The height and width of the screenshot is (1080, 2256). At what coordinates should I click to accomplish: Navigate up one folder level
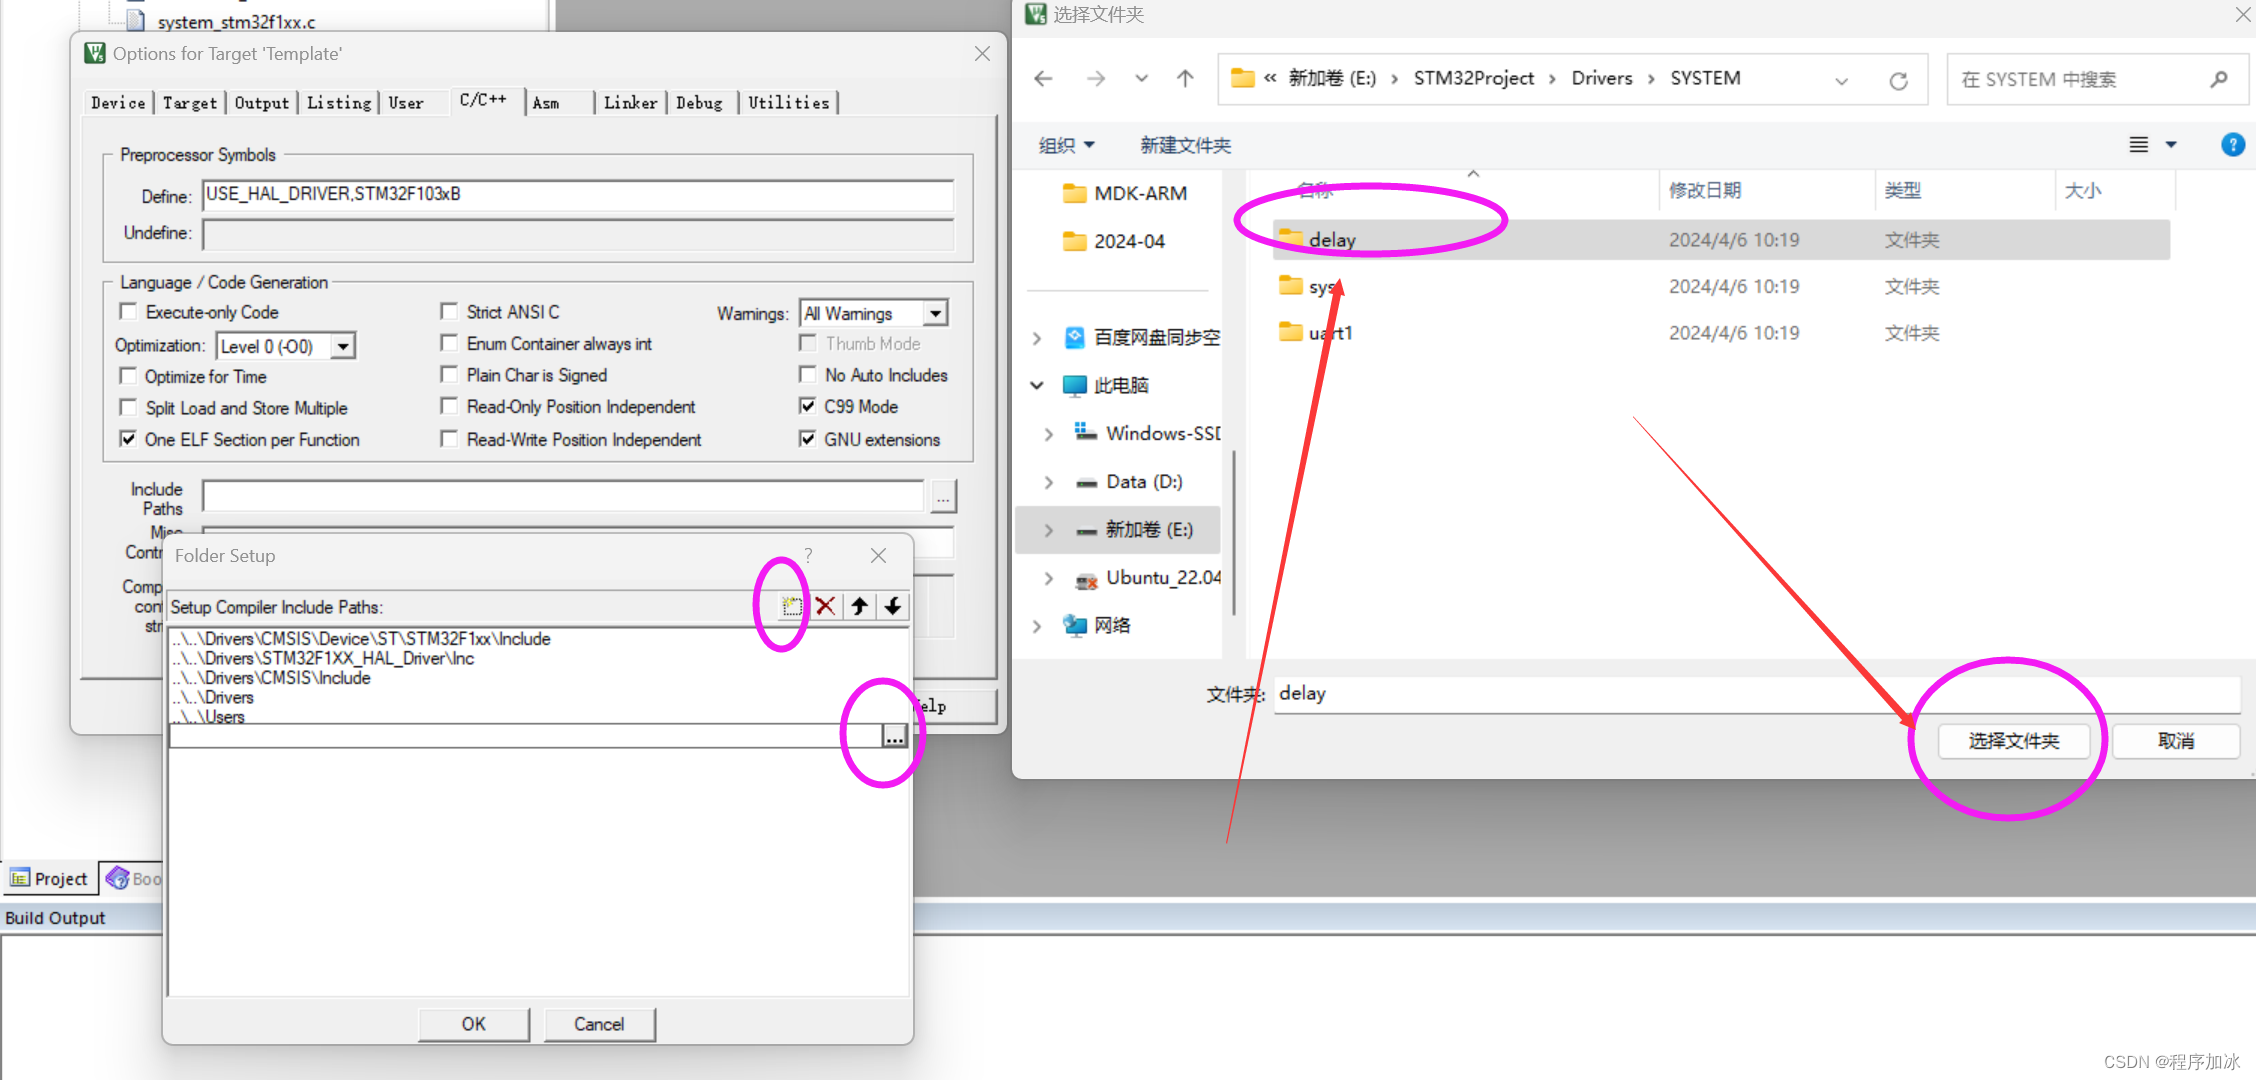[x=1185, y=79]
